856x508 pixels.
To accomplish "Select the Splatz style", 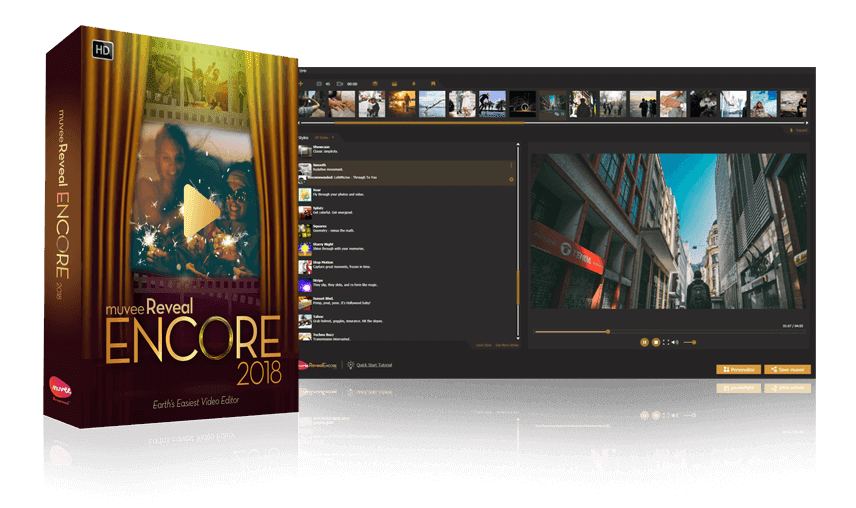I will [407, 211].
